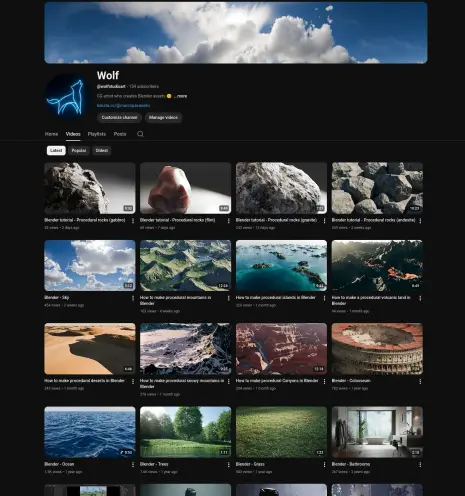
Task: Open the Procedural rocks (granite) thumbnail
Action: tap(281, 188)
